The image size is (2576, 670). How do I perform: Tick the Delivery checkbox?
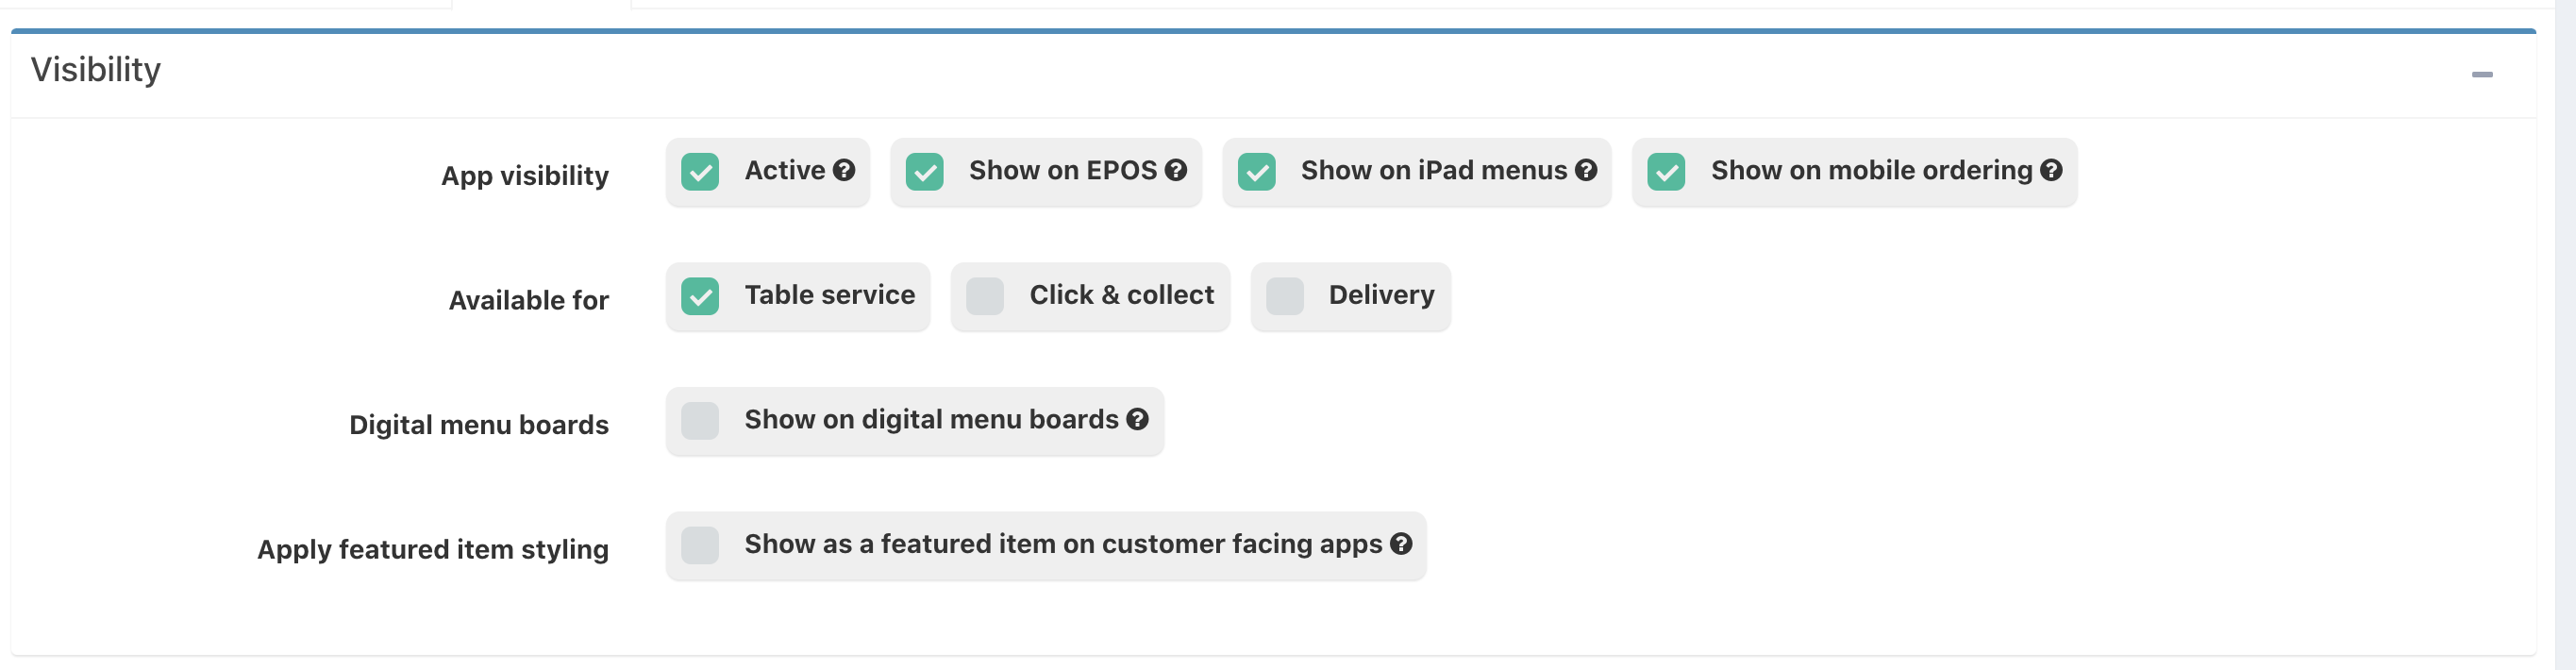click(1285, 297)
